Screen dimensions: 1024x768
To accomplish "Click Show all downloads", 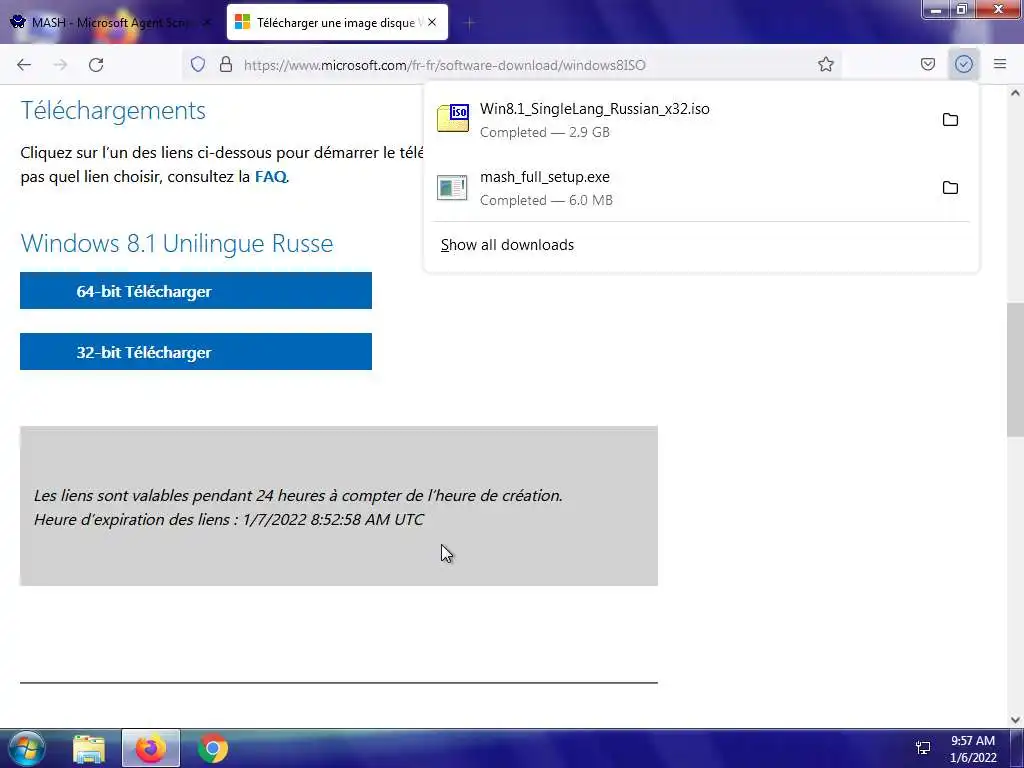I will point(507,245).
